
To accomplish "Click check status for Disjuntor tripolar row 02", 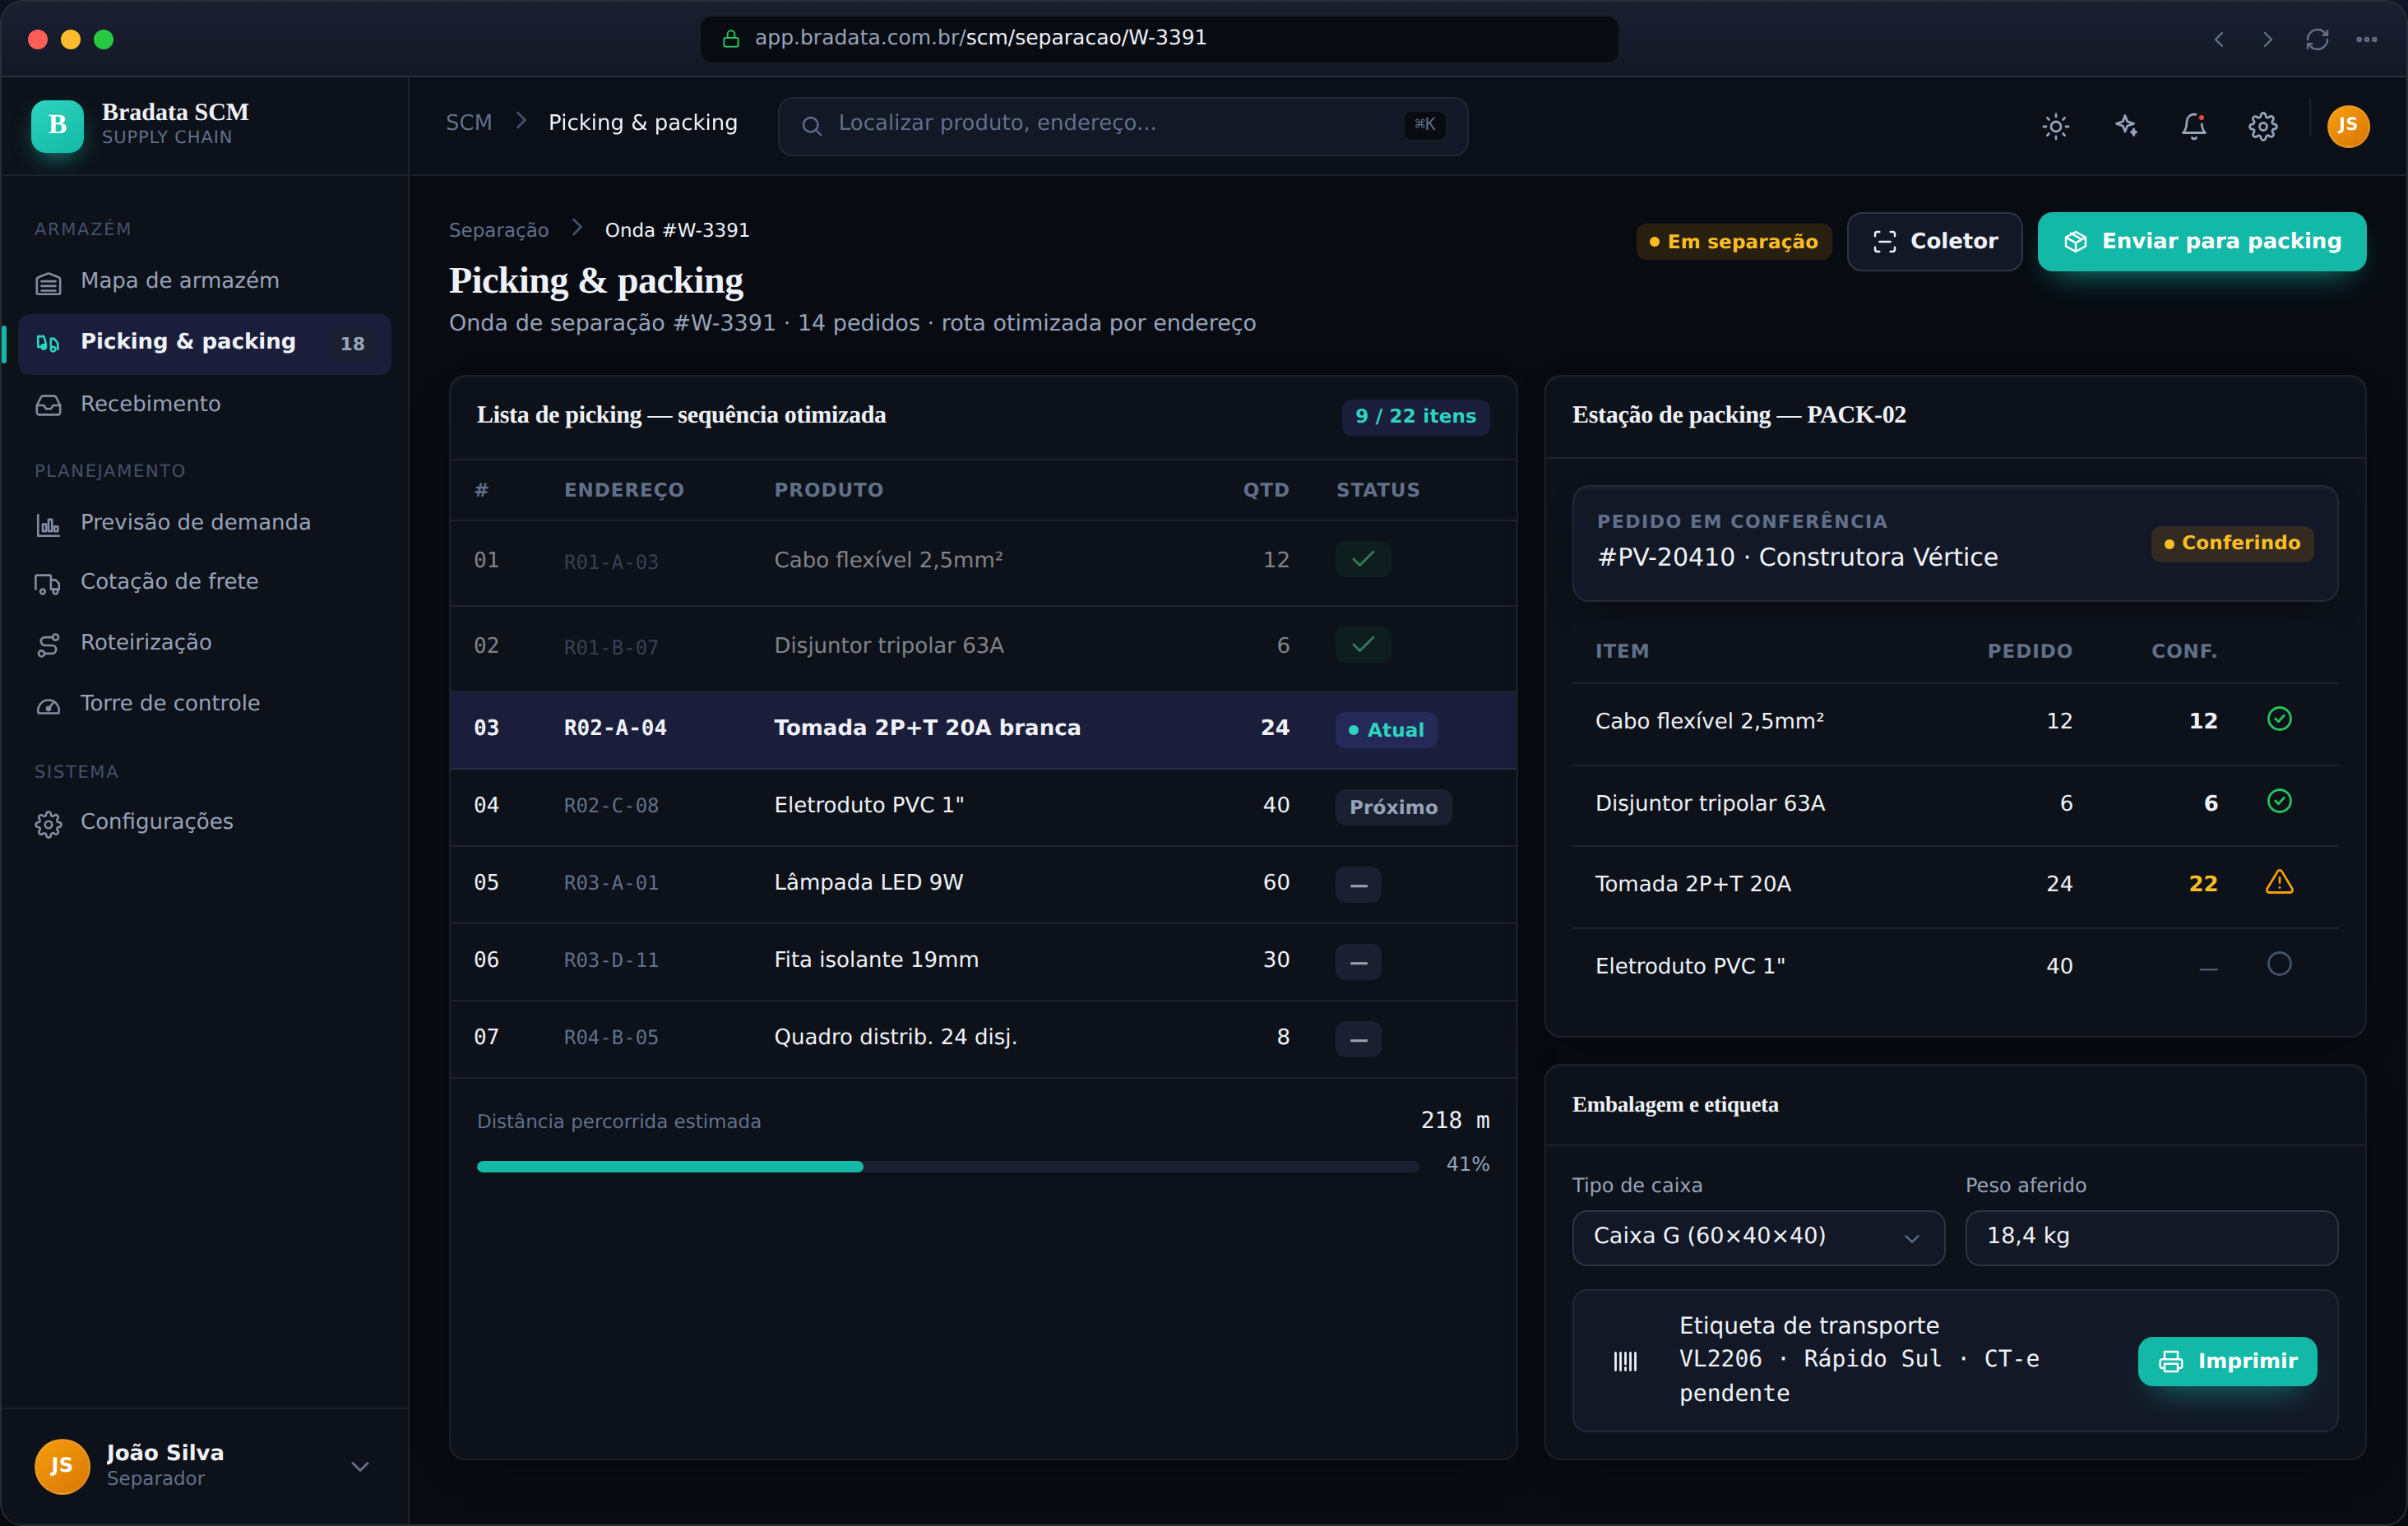I will [1362, 645].
